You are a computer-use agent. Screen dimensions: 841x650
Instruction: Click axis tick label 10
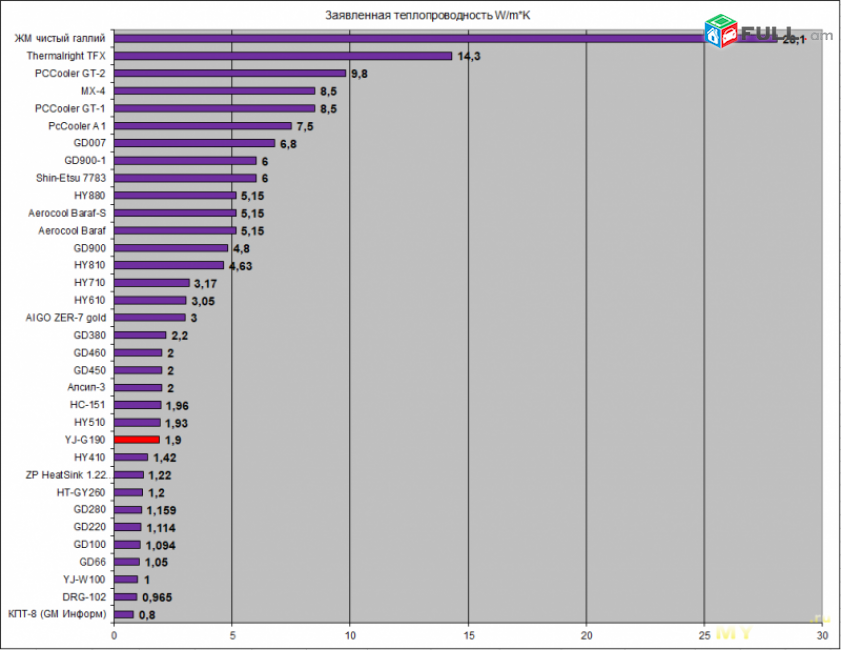click(x=350, y=636)
